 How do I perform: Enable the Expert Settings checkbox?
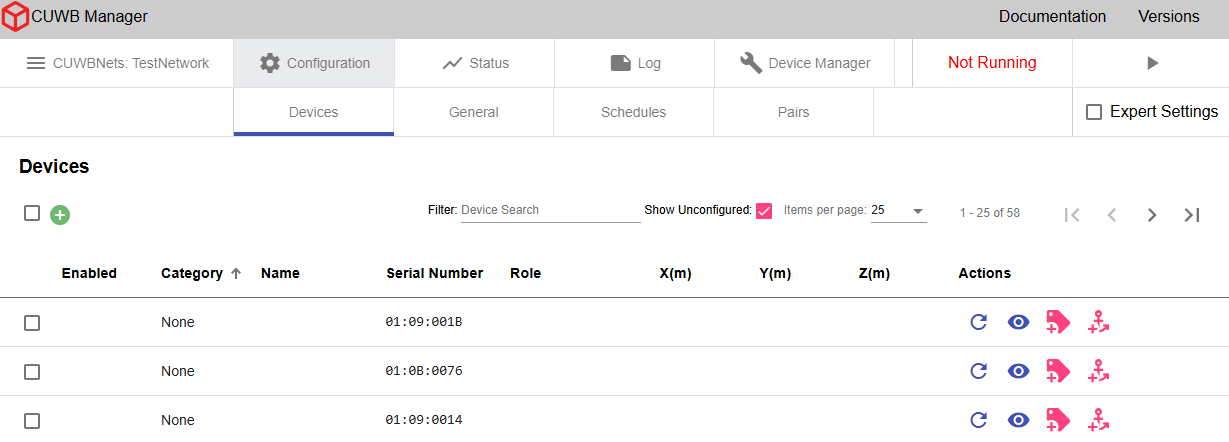click(x=1094, y=112)
